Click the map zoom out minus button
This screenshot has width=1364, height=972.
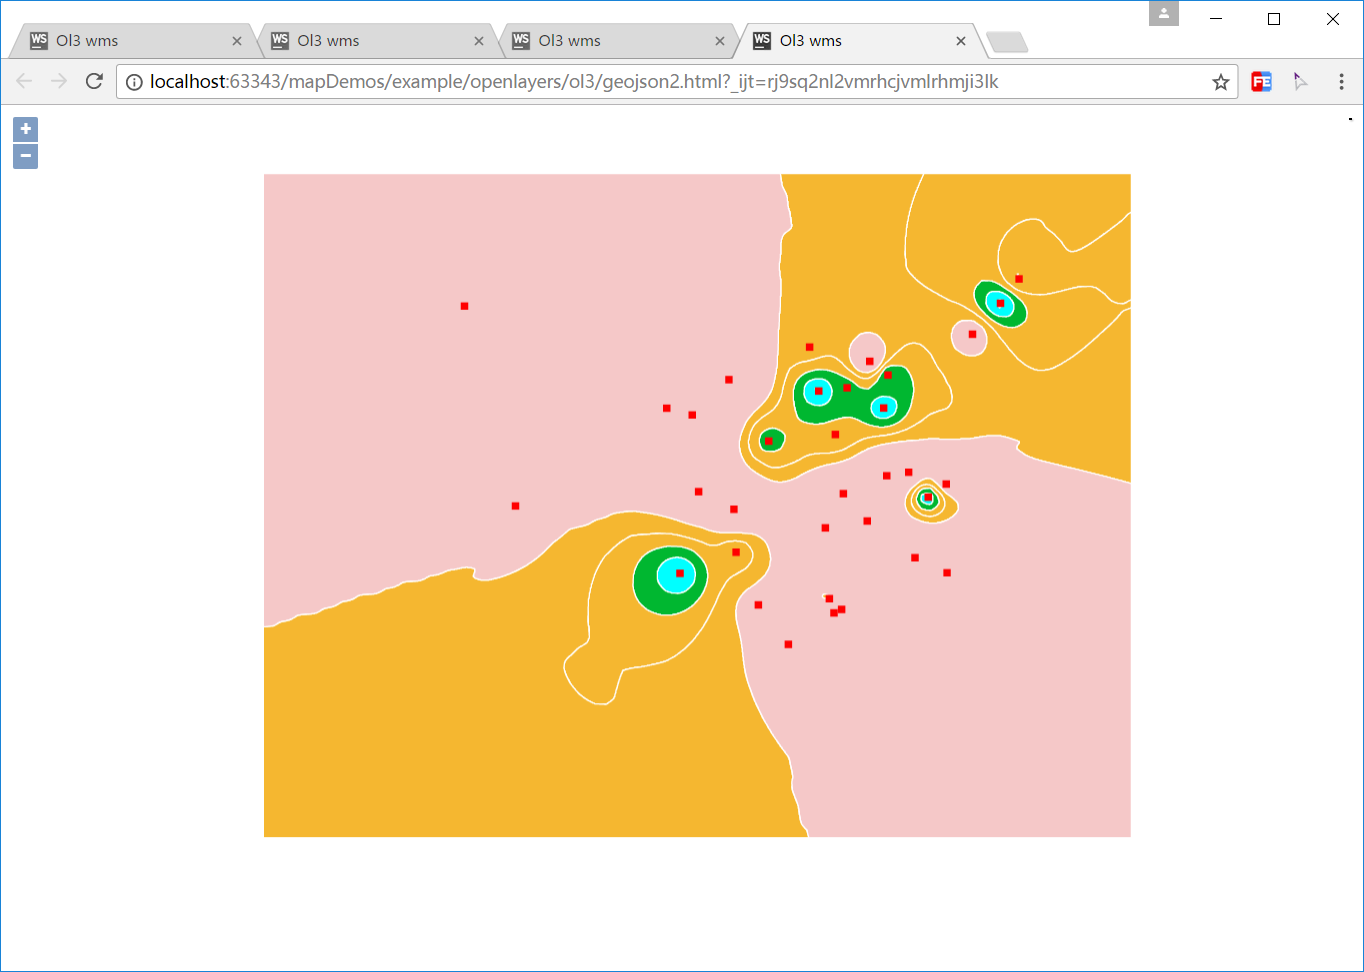(x=25, y=156)
